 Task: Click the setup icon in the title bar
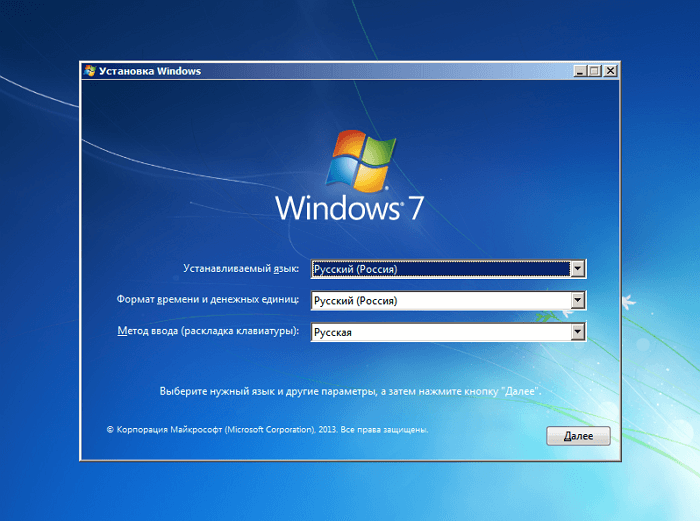coord(90,72)
